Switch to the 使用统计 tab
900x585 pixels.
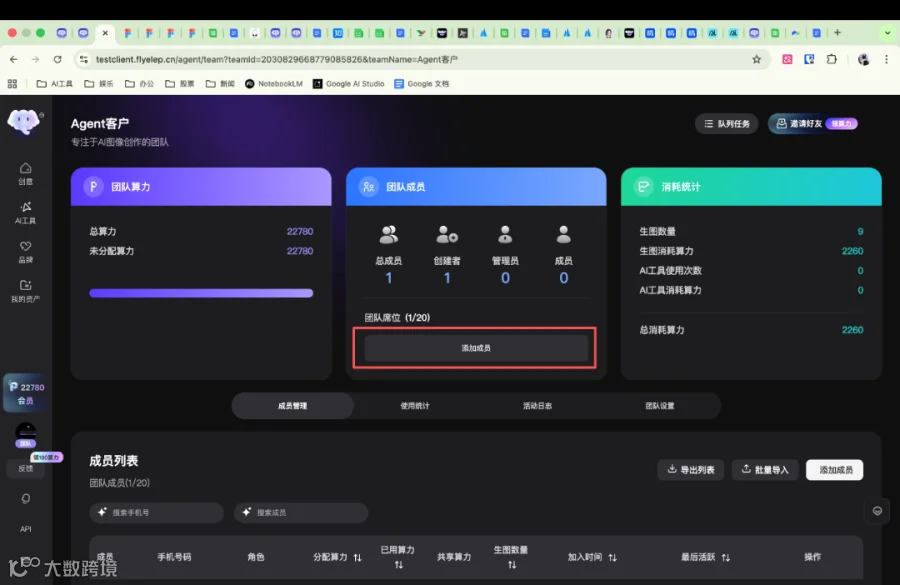pos(415,406)
